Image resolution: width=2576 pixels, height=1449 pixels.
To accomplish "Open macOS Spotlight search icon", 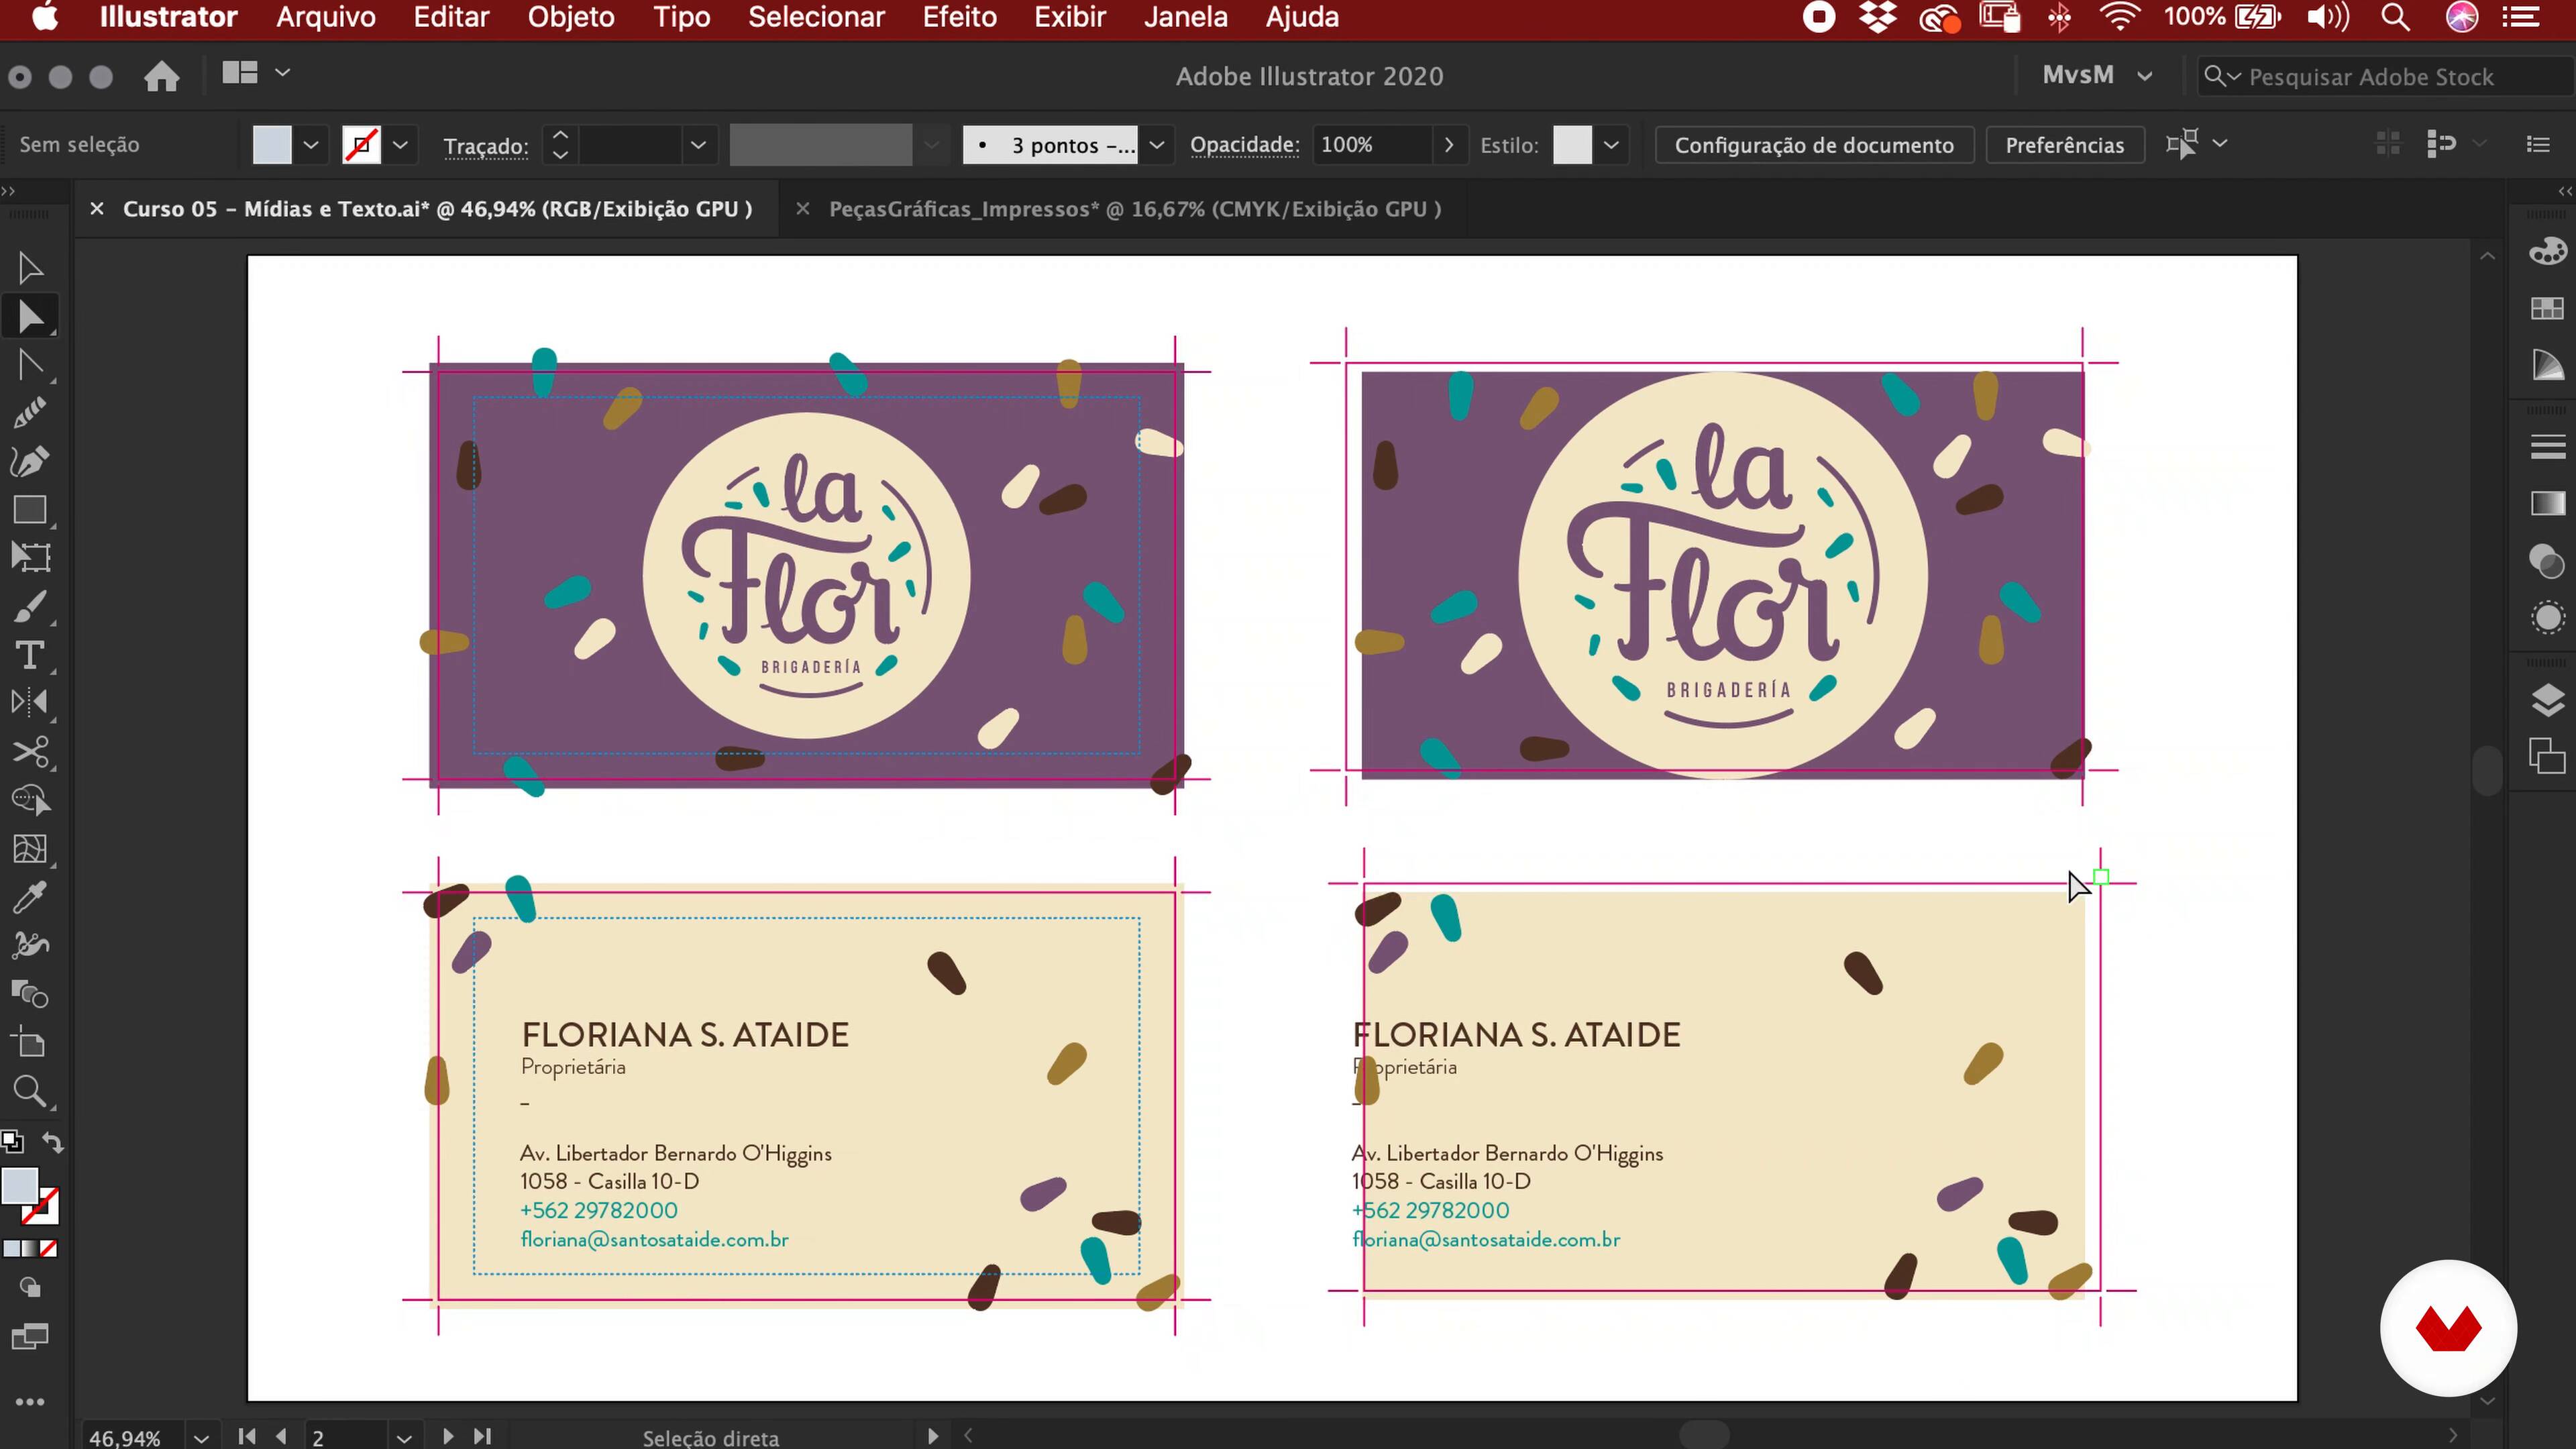I will point(2396,17).
